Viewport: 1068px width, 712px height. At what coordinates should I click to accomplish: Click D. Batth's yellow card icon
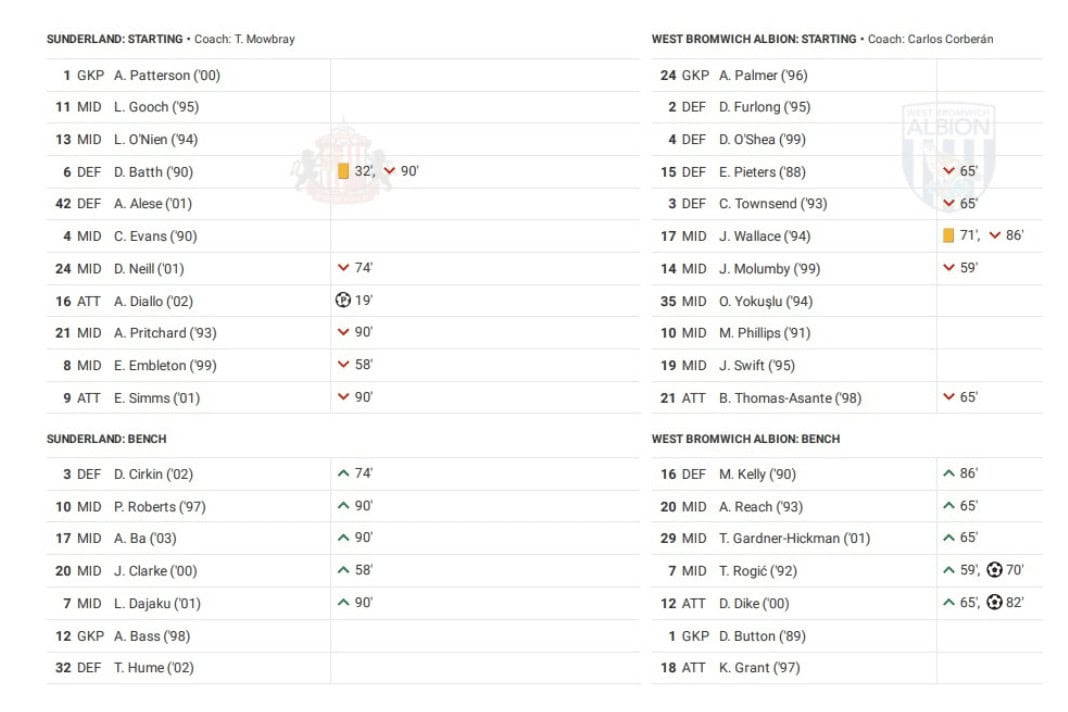click(x=343, y=171)
